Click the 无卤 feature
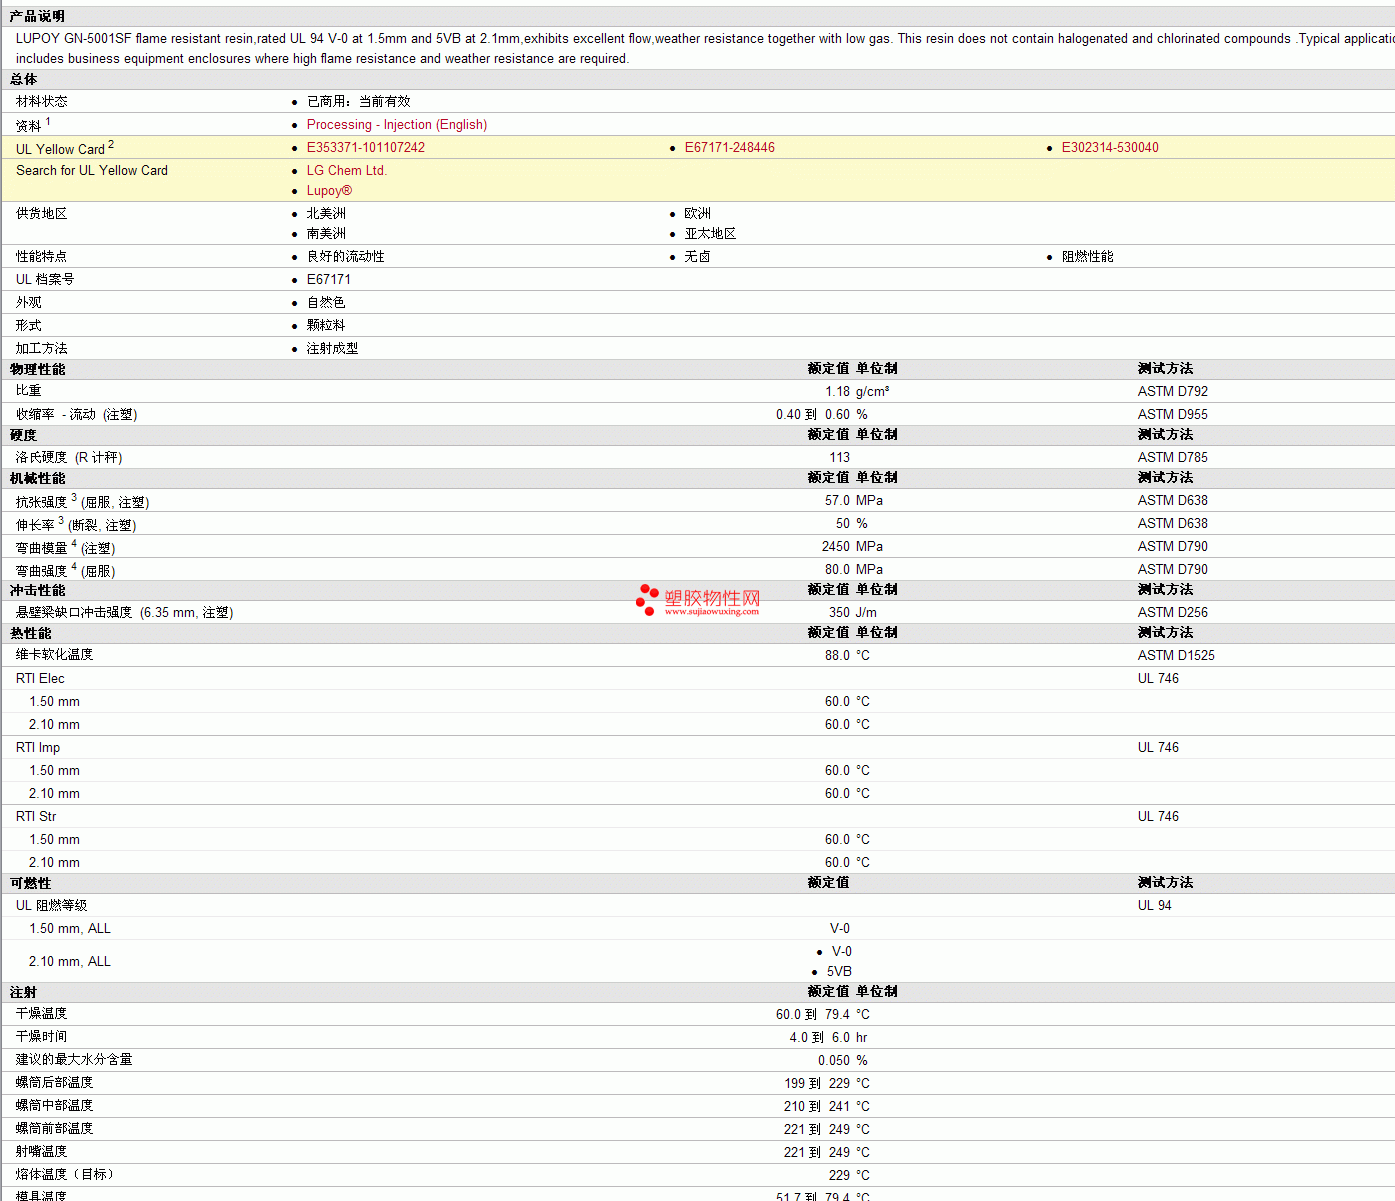The width and height of the screenshot is (1395, 1201). (698, 257)
